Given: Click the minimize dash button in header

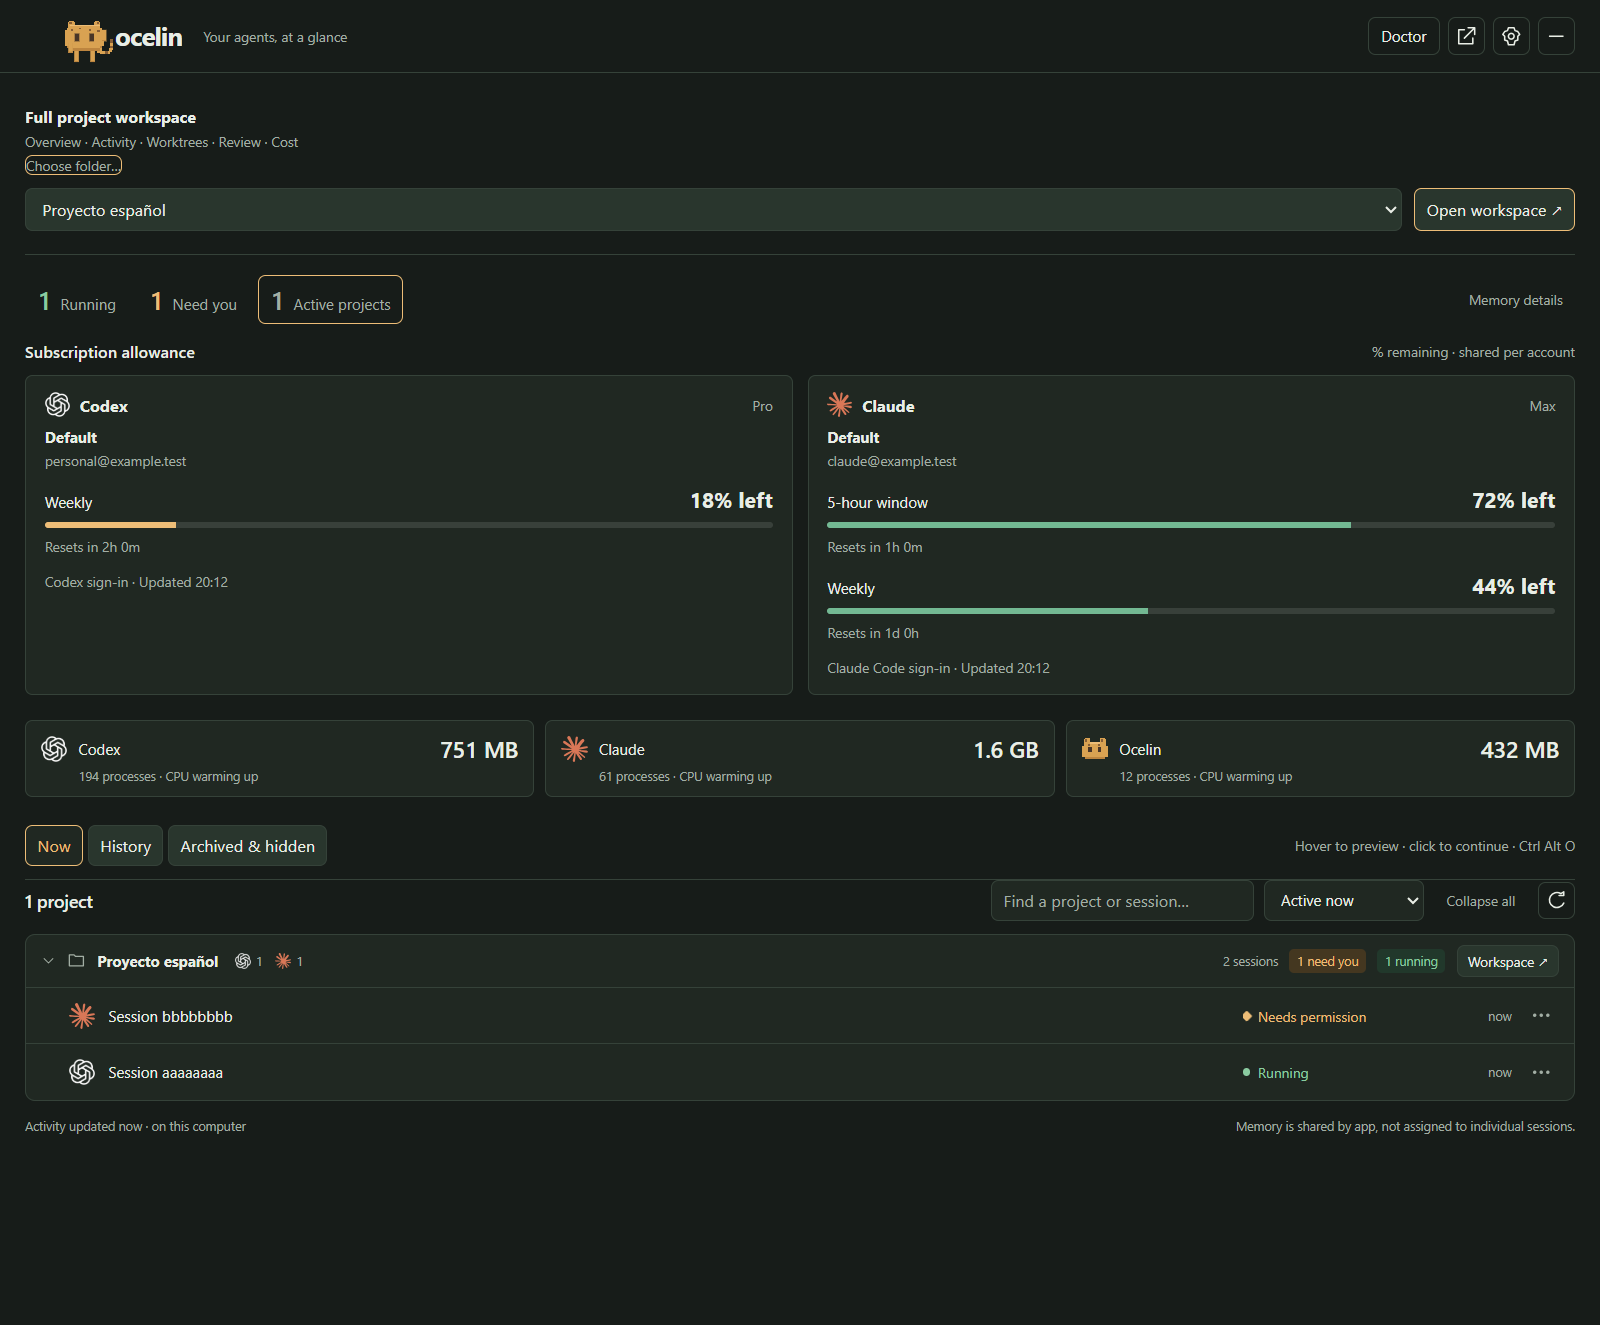Looking at the screenshot, I should 1556,36.
